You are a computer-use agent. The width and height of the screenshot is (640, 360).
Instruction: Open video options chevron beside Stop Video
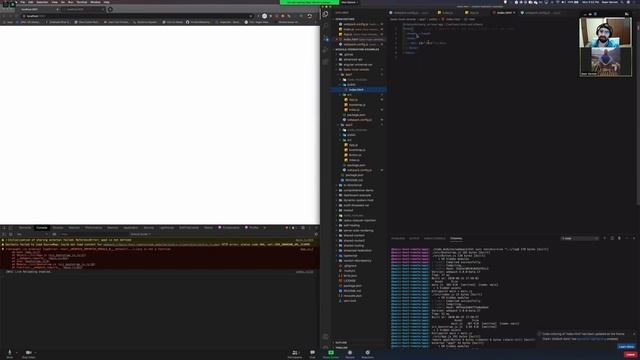point(36,352)
